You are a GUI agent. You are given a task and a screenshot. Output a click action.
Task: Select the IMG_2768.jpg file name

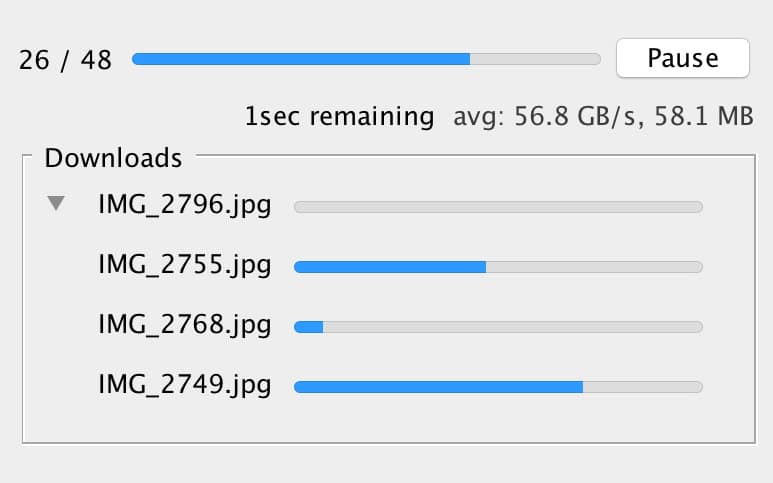[x=184, y=325]
